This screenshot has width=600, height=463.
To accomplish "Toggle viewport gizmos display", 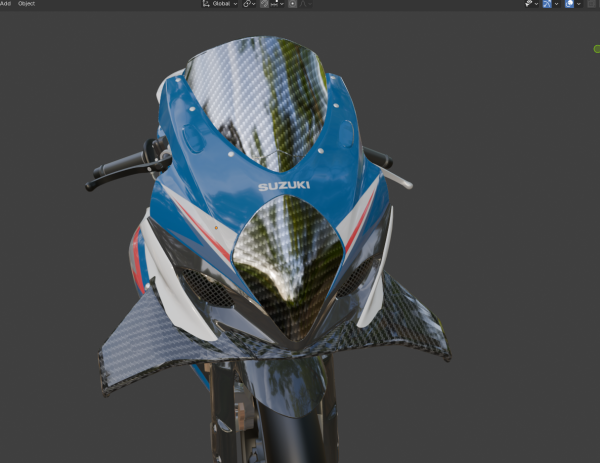I will coord(547,4).
